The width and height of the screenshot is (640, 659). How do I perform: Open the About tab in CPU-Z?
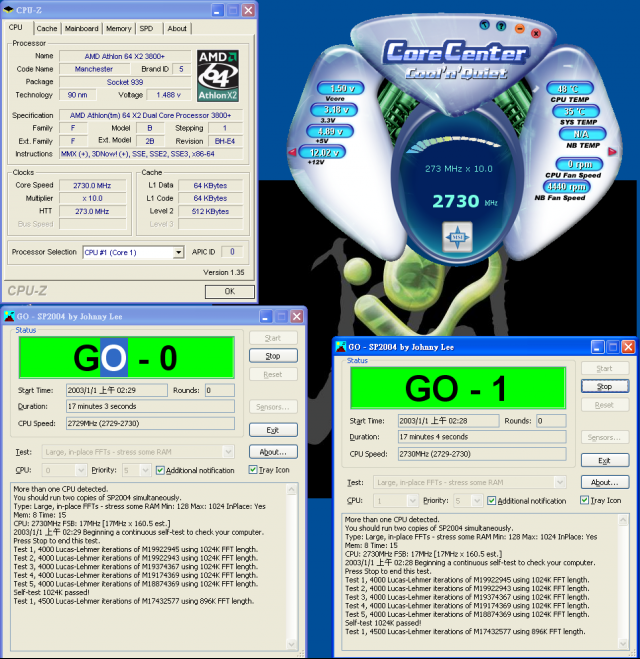coord(177,29)
